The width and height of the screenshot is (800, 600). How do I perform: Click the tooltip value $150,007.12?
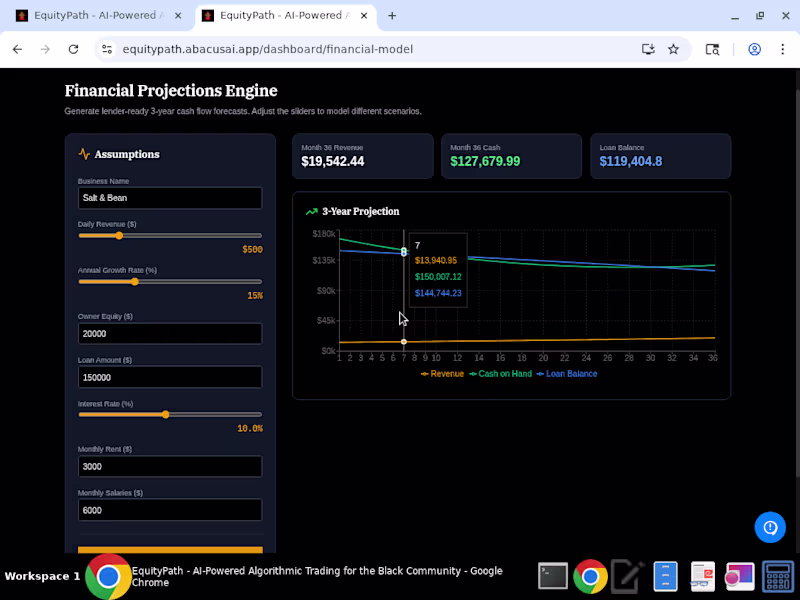[x=438, y=277]
